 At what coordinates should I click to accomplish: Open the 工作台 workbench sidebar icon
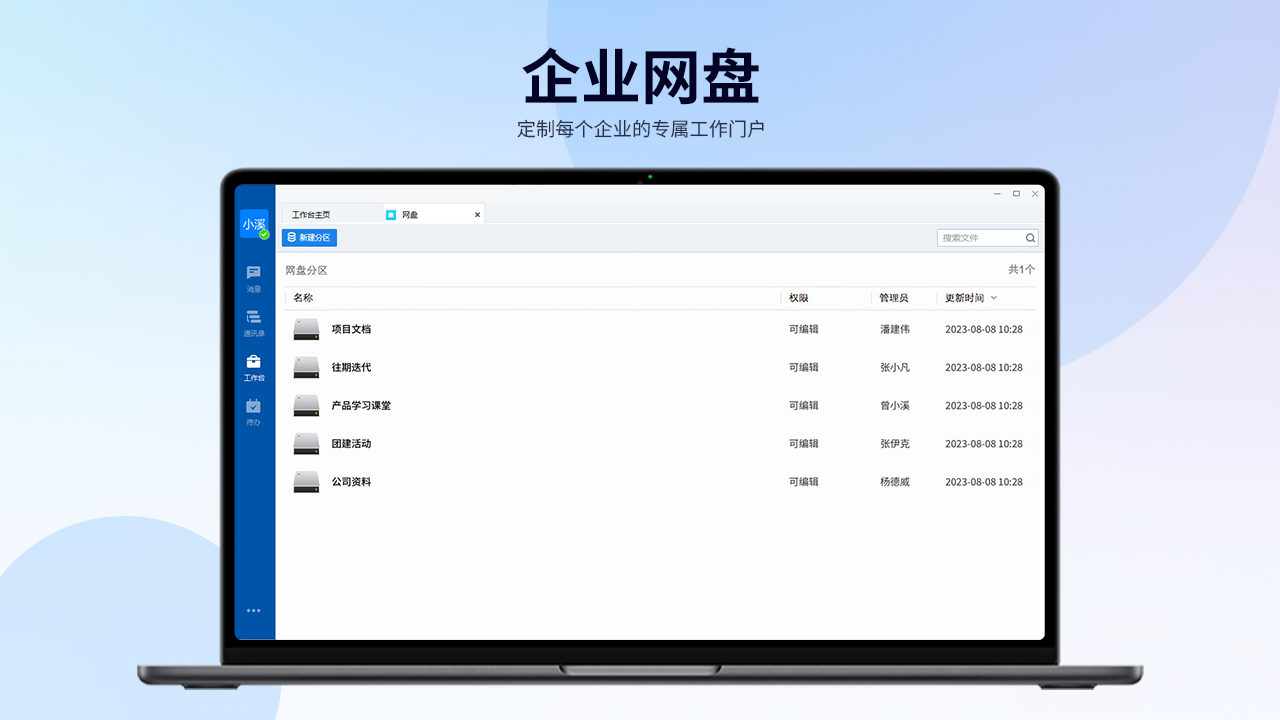pyautogui.click(x=253, y=366)
